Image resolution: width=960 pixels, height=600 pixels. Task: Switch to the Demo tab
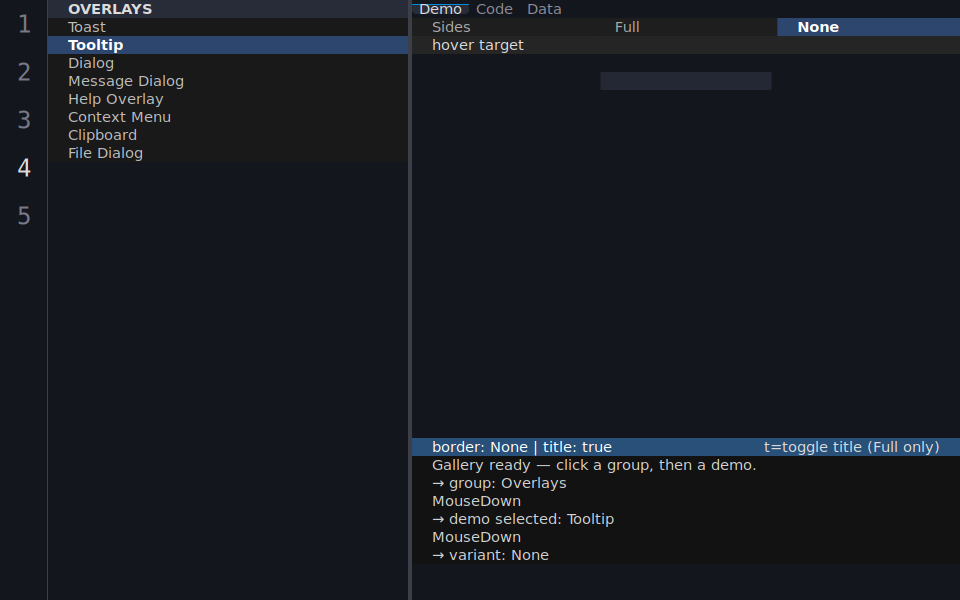440,9
